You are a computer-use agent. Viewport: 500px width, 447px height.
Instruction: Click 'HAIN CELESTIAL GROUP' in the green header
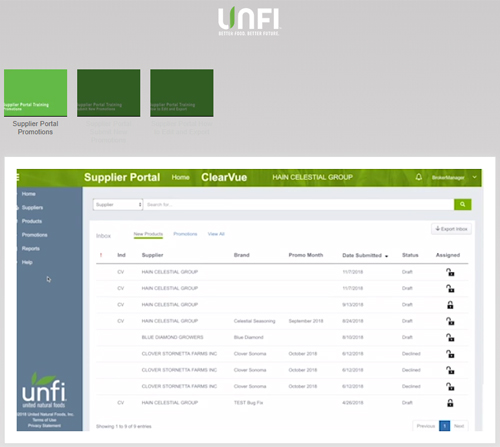click(312, 177)
